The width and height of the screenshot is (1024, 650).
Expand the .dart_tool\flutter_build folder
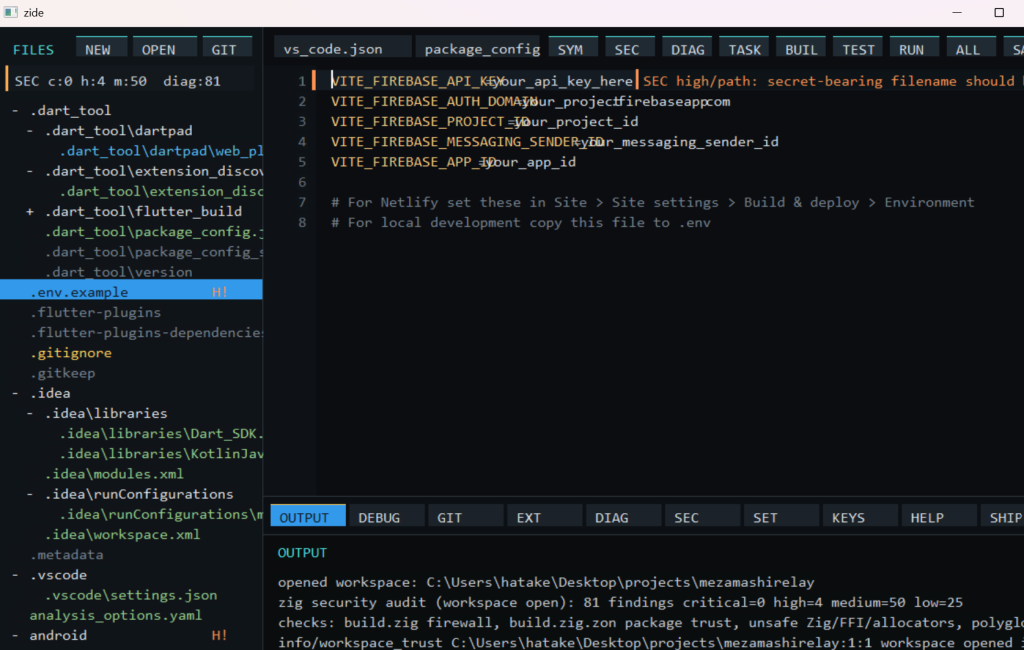click(x=30, y=212)
